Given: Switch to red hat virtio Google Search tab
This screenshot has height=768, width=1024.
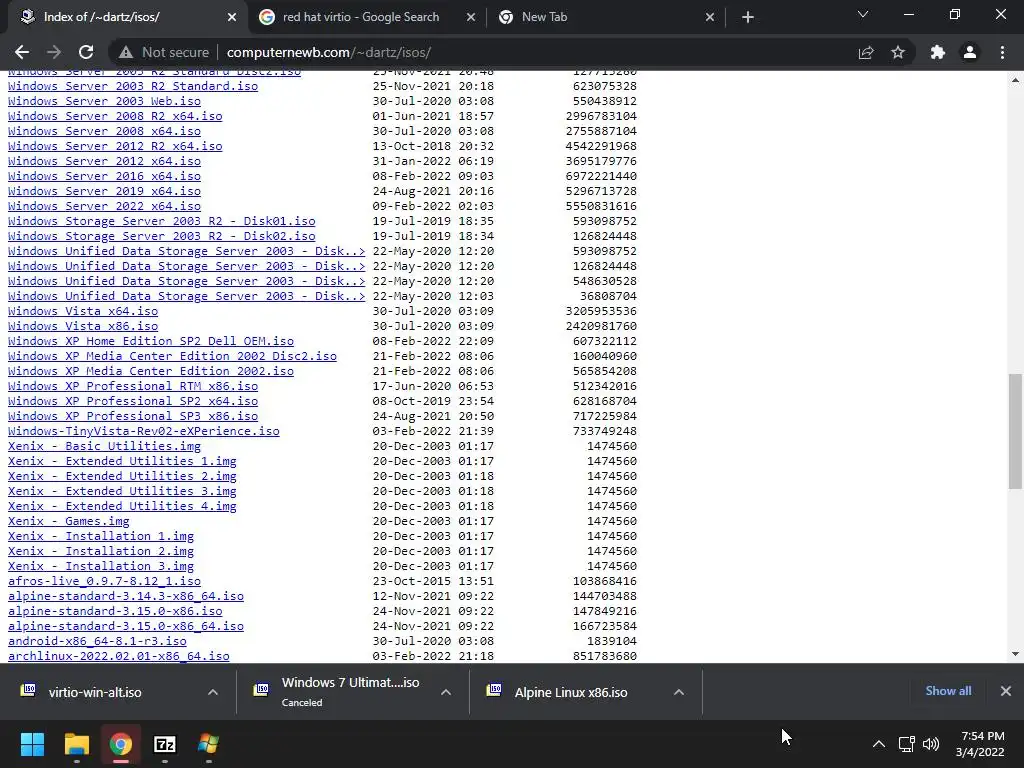Looking at the screenshot, I should point(359,17).
